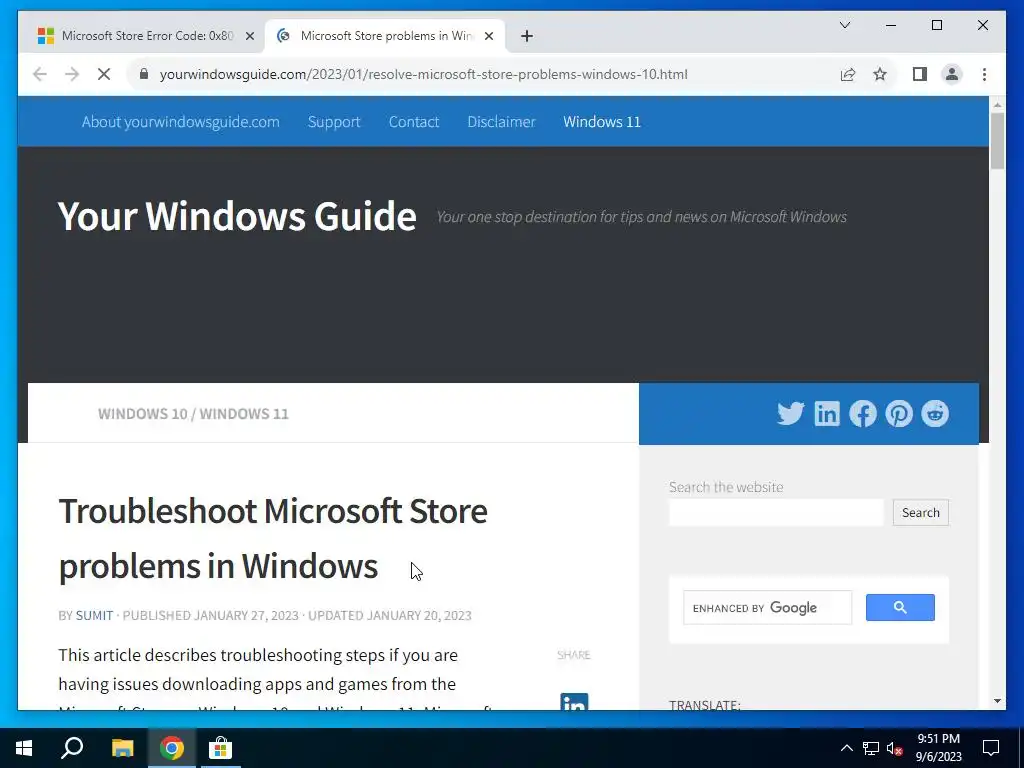Click the address bar URL
The height and width of the screenshot is (768, 1024).
point(423,74)
